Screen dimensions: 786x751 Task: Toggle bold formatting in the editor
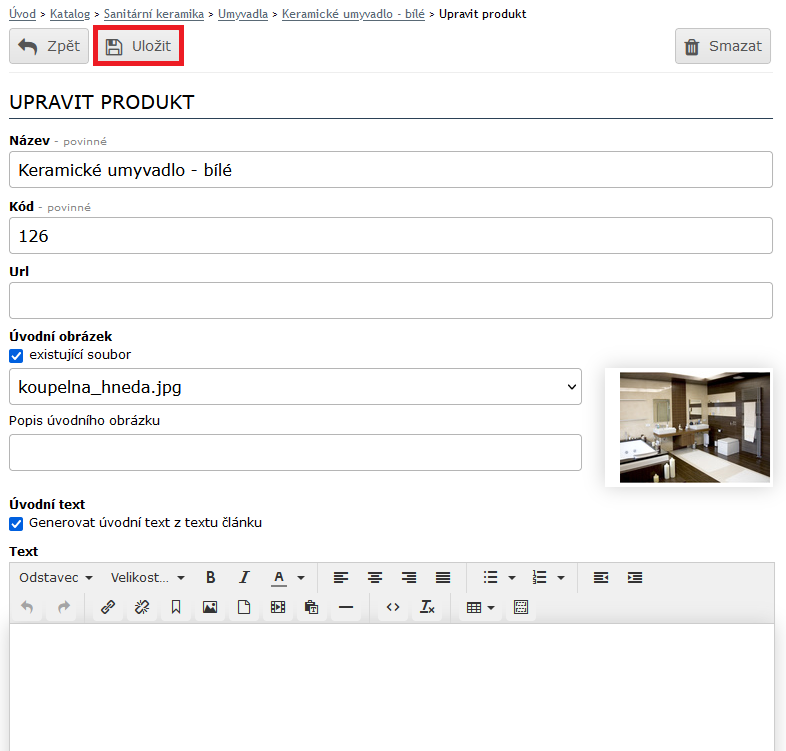[210, 577]
